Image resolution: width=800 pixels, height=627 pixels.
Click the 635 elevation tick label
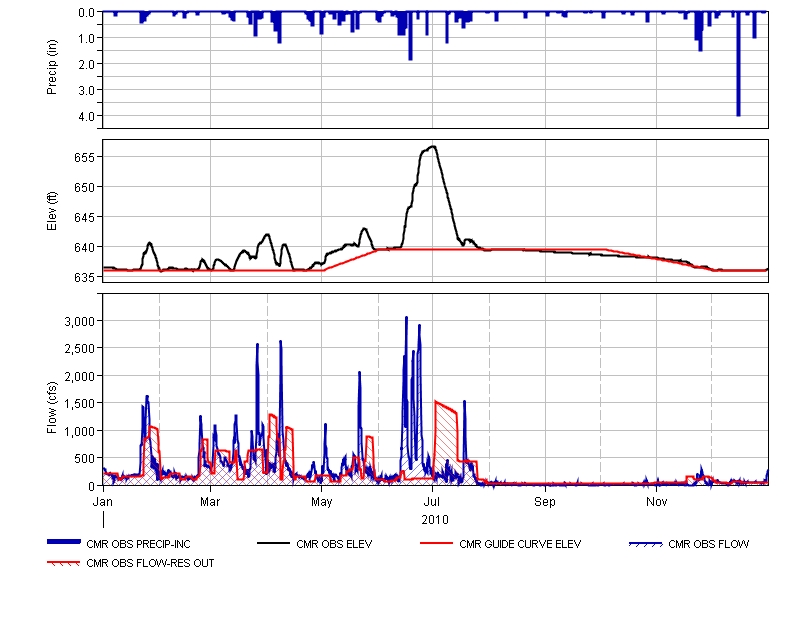pos(85,277)
